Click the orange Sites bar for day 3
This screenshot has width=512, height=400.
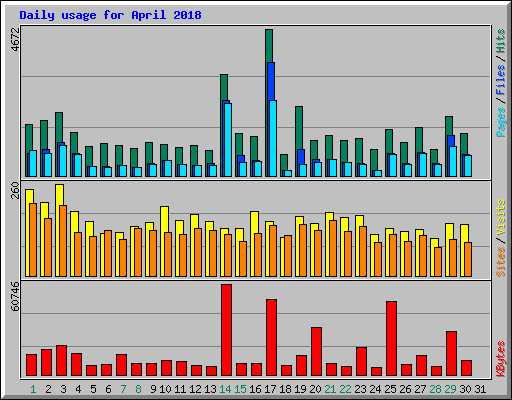pyautogui.click(x=63, y=241)
